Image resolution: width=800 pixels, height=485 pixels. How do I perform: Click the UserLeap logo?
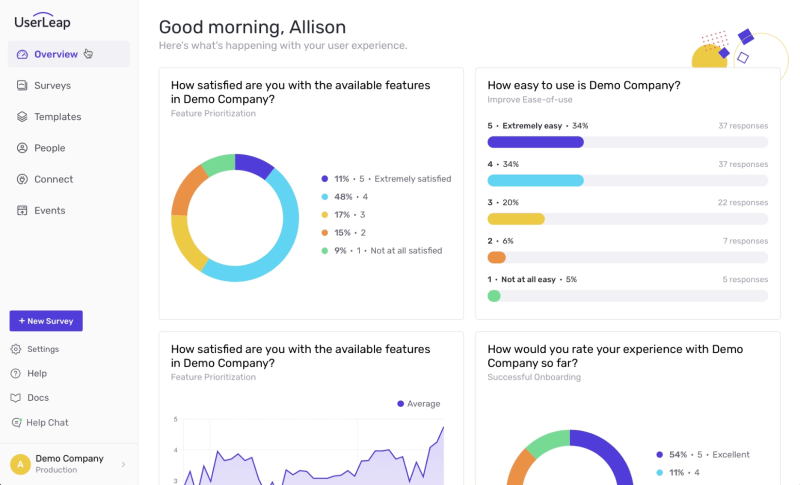click(x=42, y=21)
